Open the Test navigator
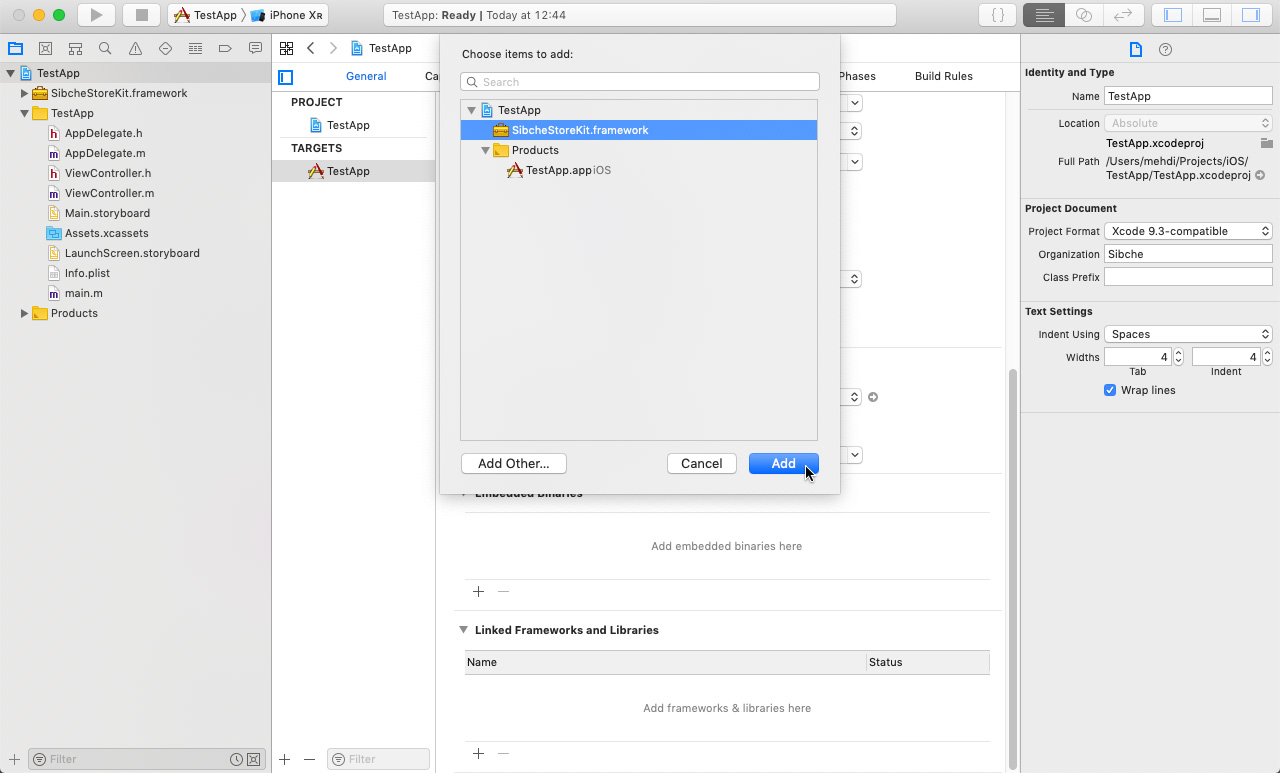Viewport: 1280px width, 773px height. point(165,48)
